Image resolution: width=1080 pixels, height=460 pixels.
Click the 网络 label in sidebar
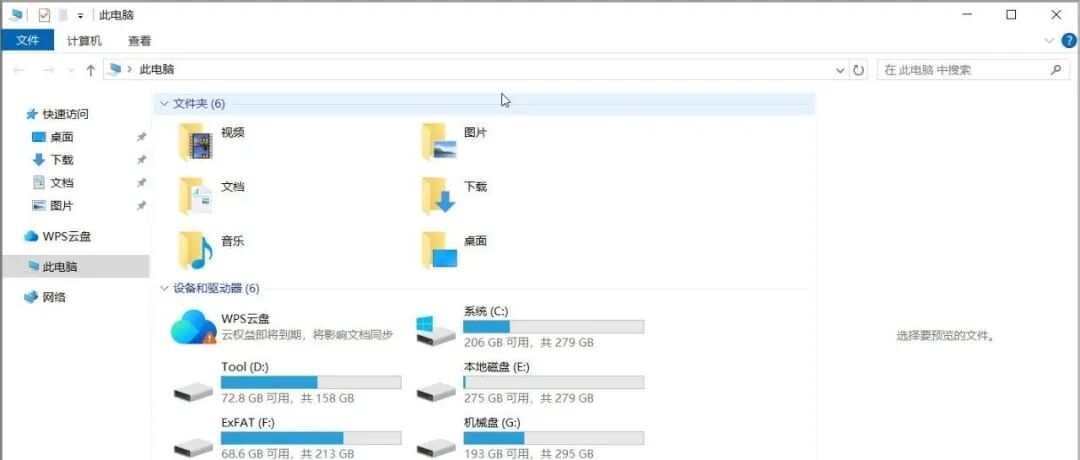(54, 297)
